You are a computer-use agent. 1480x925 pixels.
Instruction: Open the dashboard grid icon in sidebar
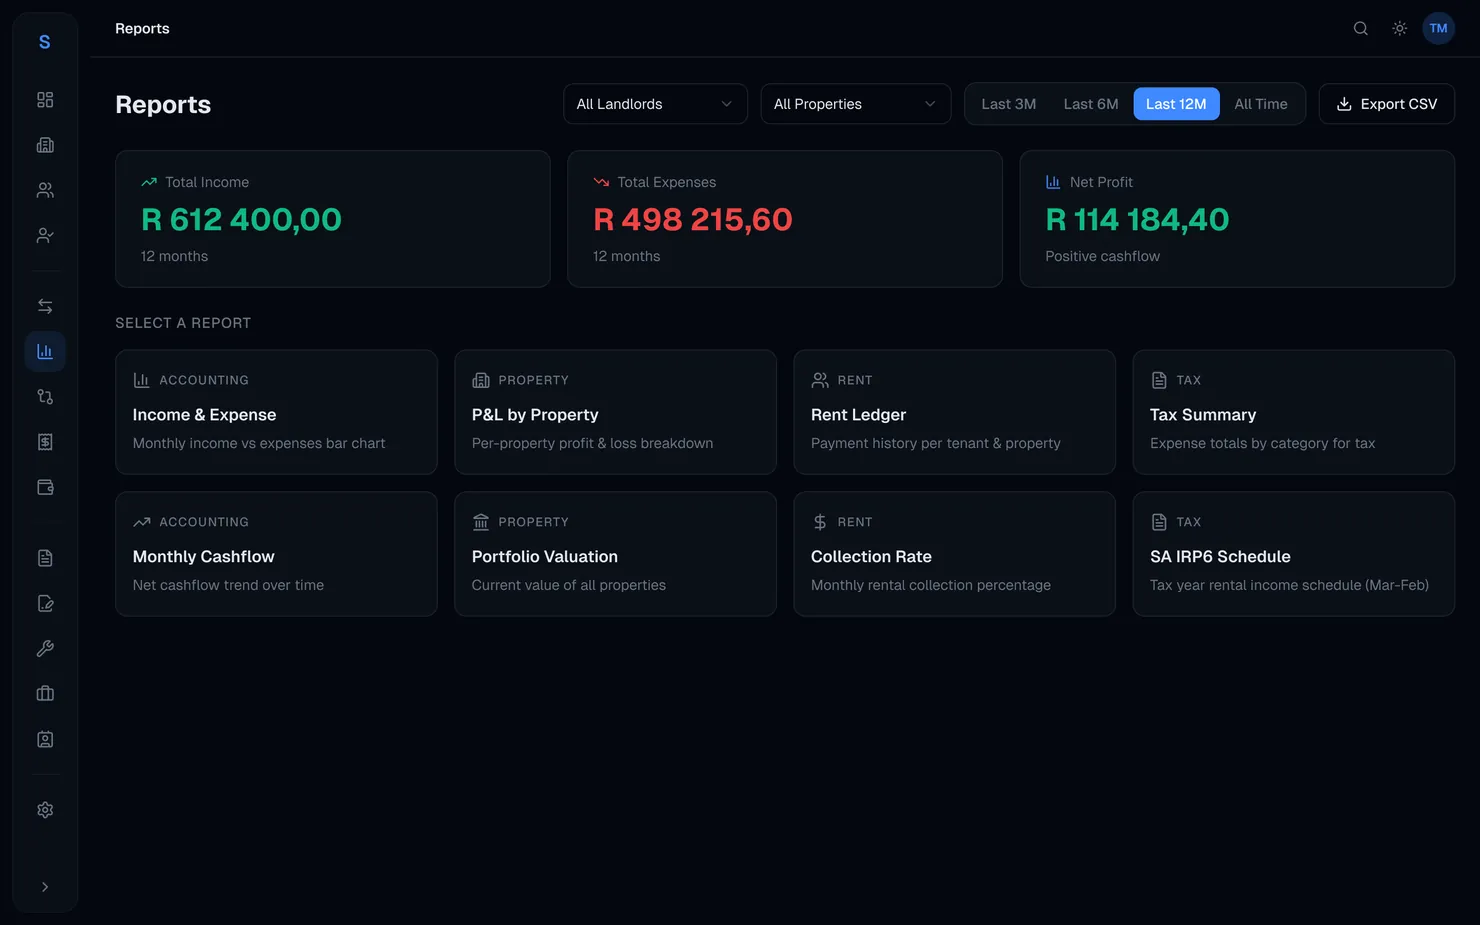tap(45, 100)
